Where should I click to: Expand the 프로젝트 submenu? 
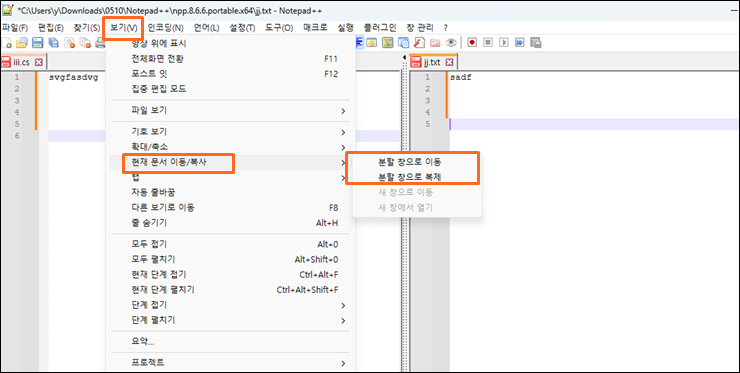pyautogui.click(x=230, y=363)
